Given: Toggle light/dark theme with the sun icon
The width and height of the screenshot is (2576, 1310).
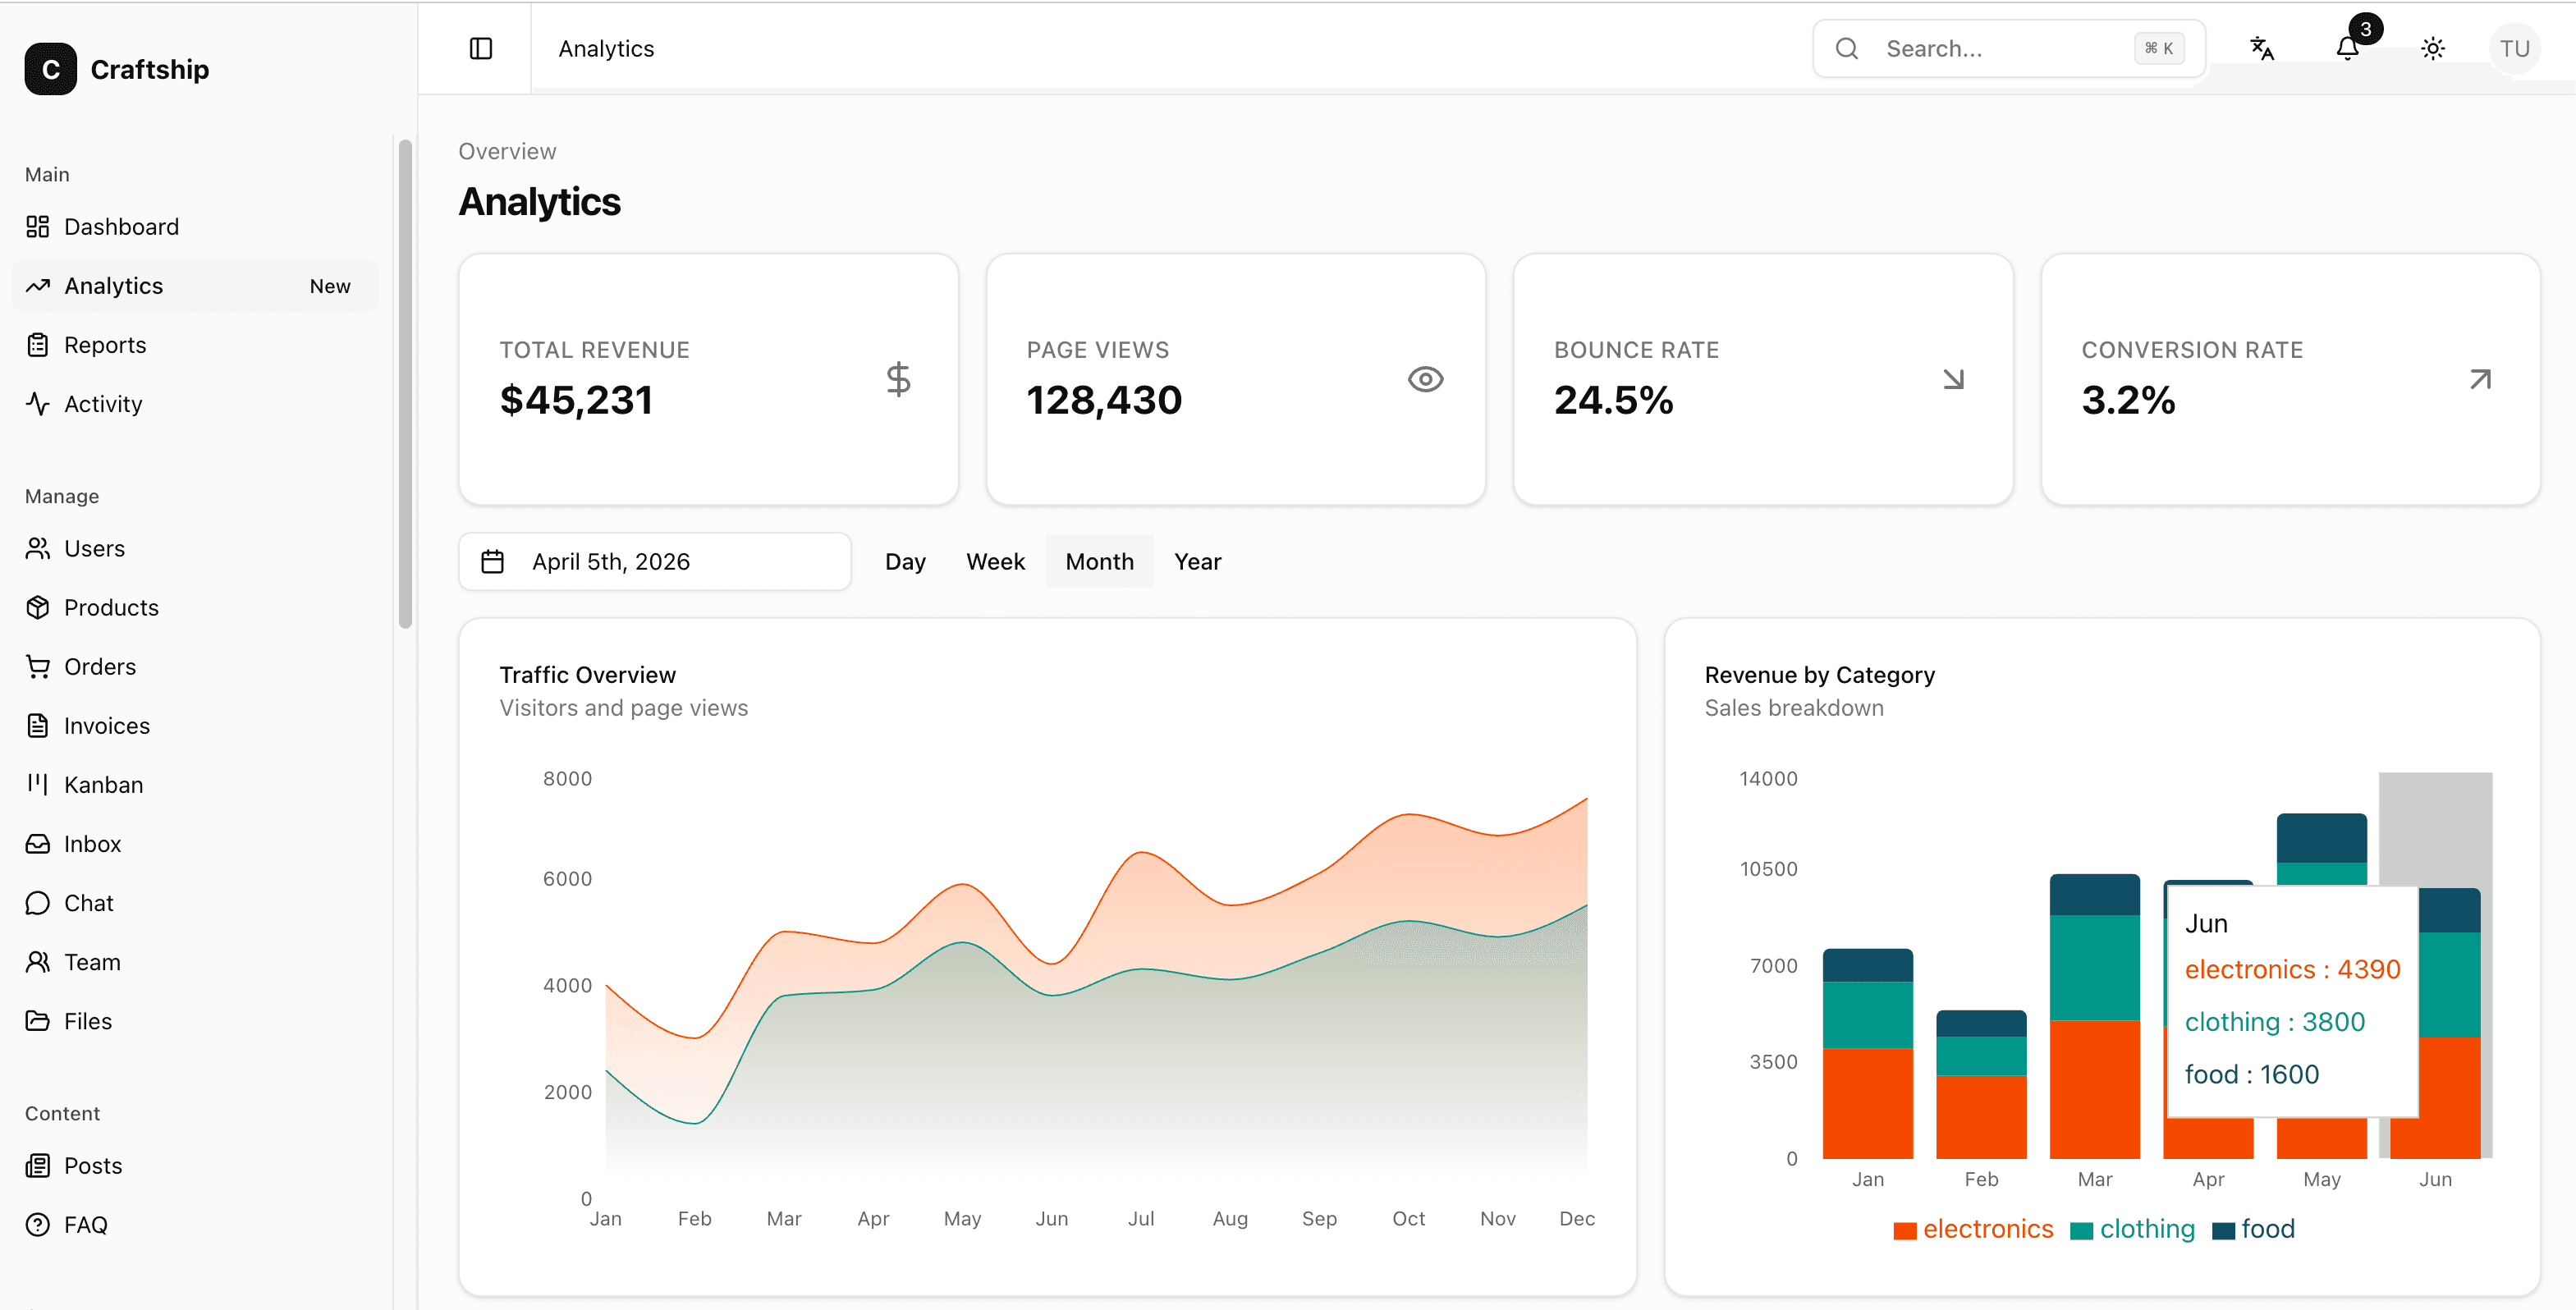Looking at the screenshot, I should (x=2433, y=47).
